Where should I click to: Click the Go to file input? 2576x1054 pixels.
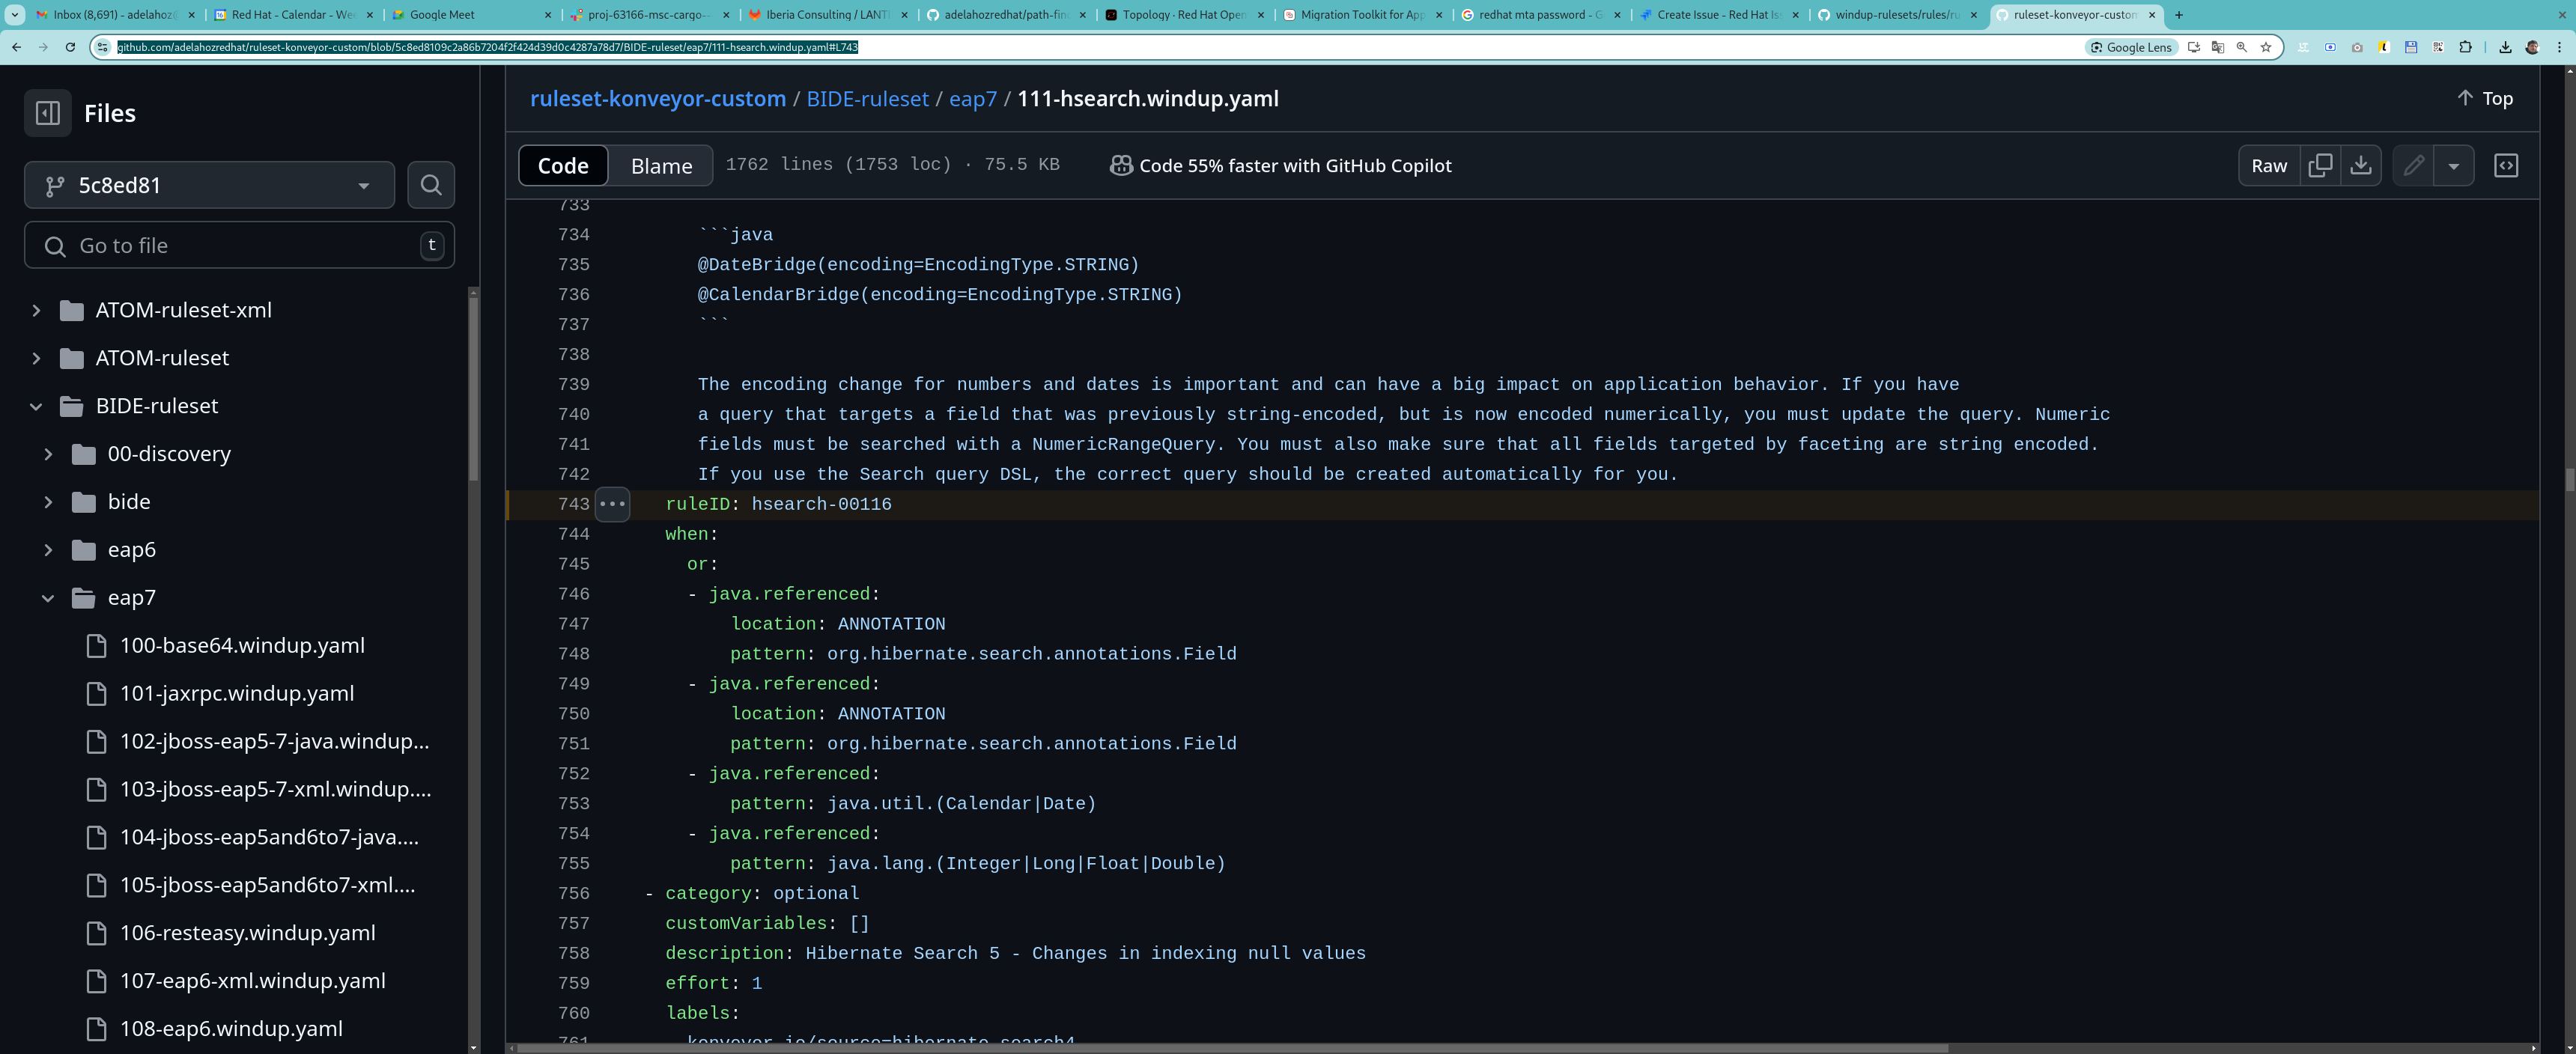pos(240,246)
